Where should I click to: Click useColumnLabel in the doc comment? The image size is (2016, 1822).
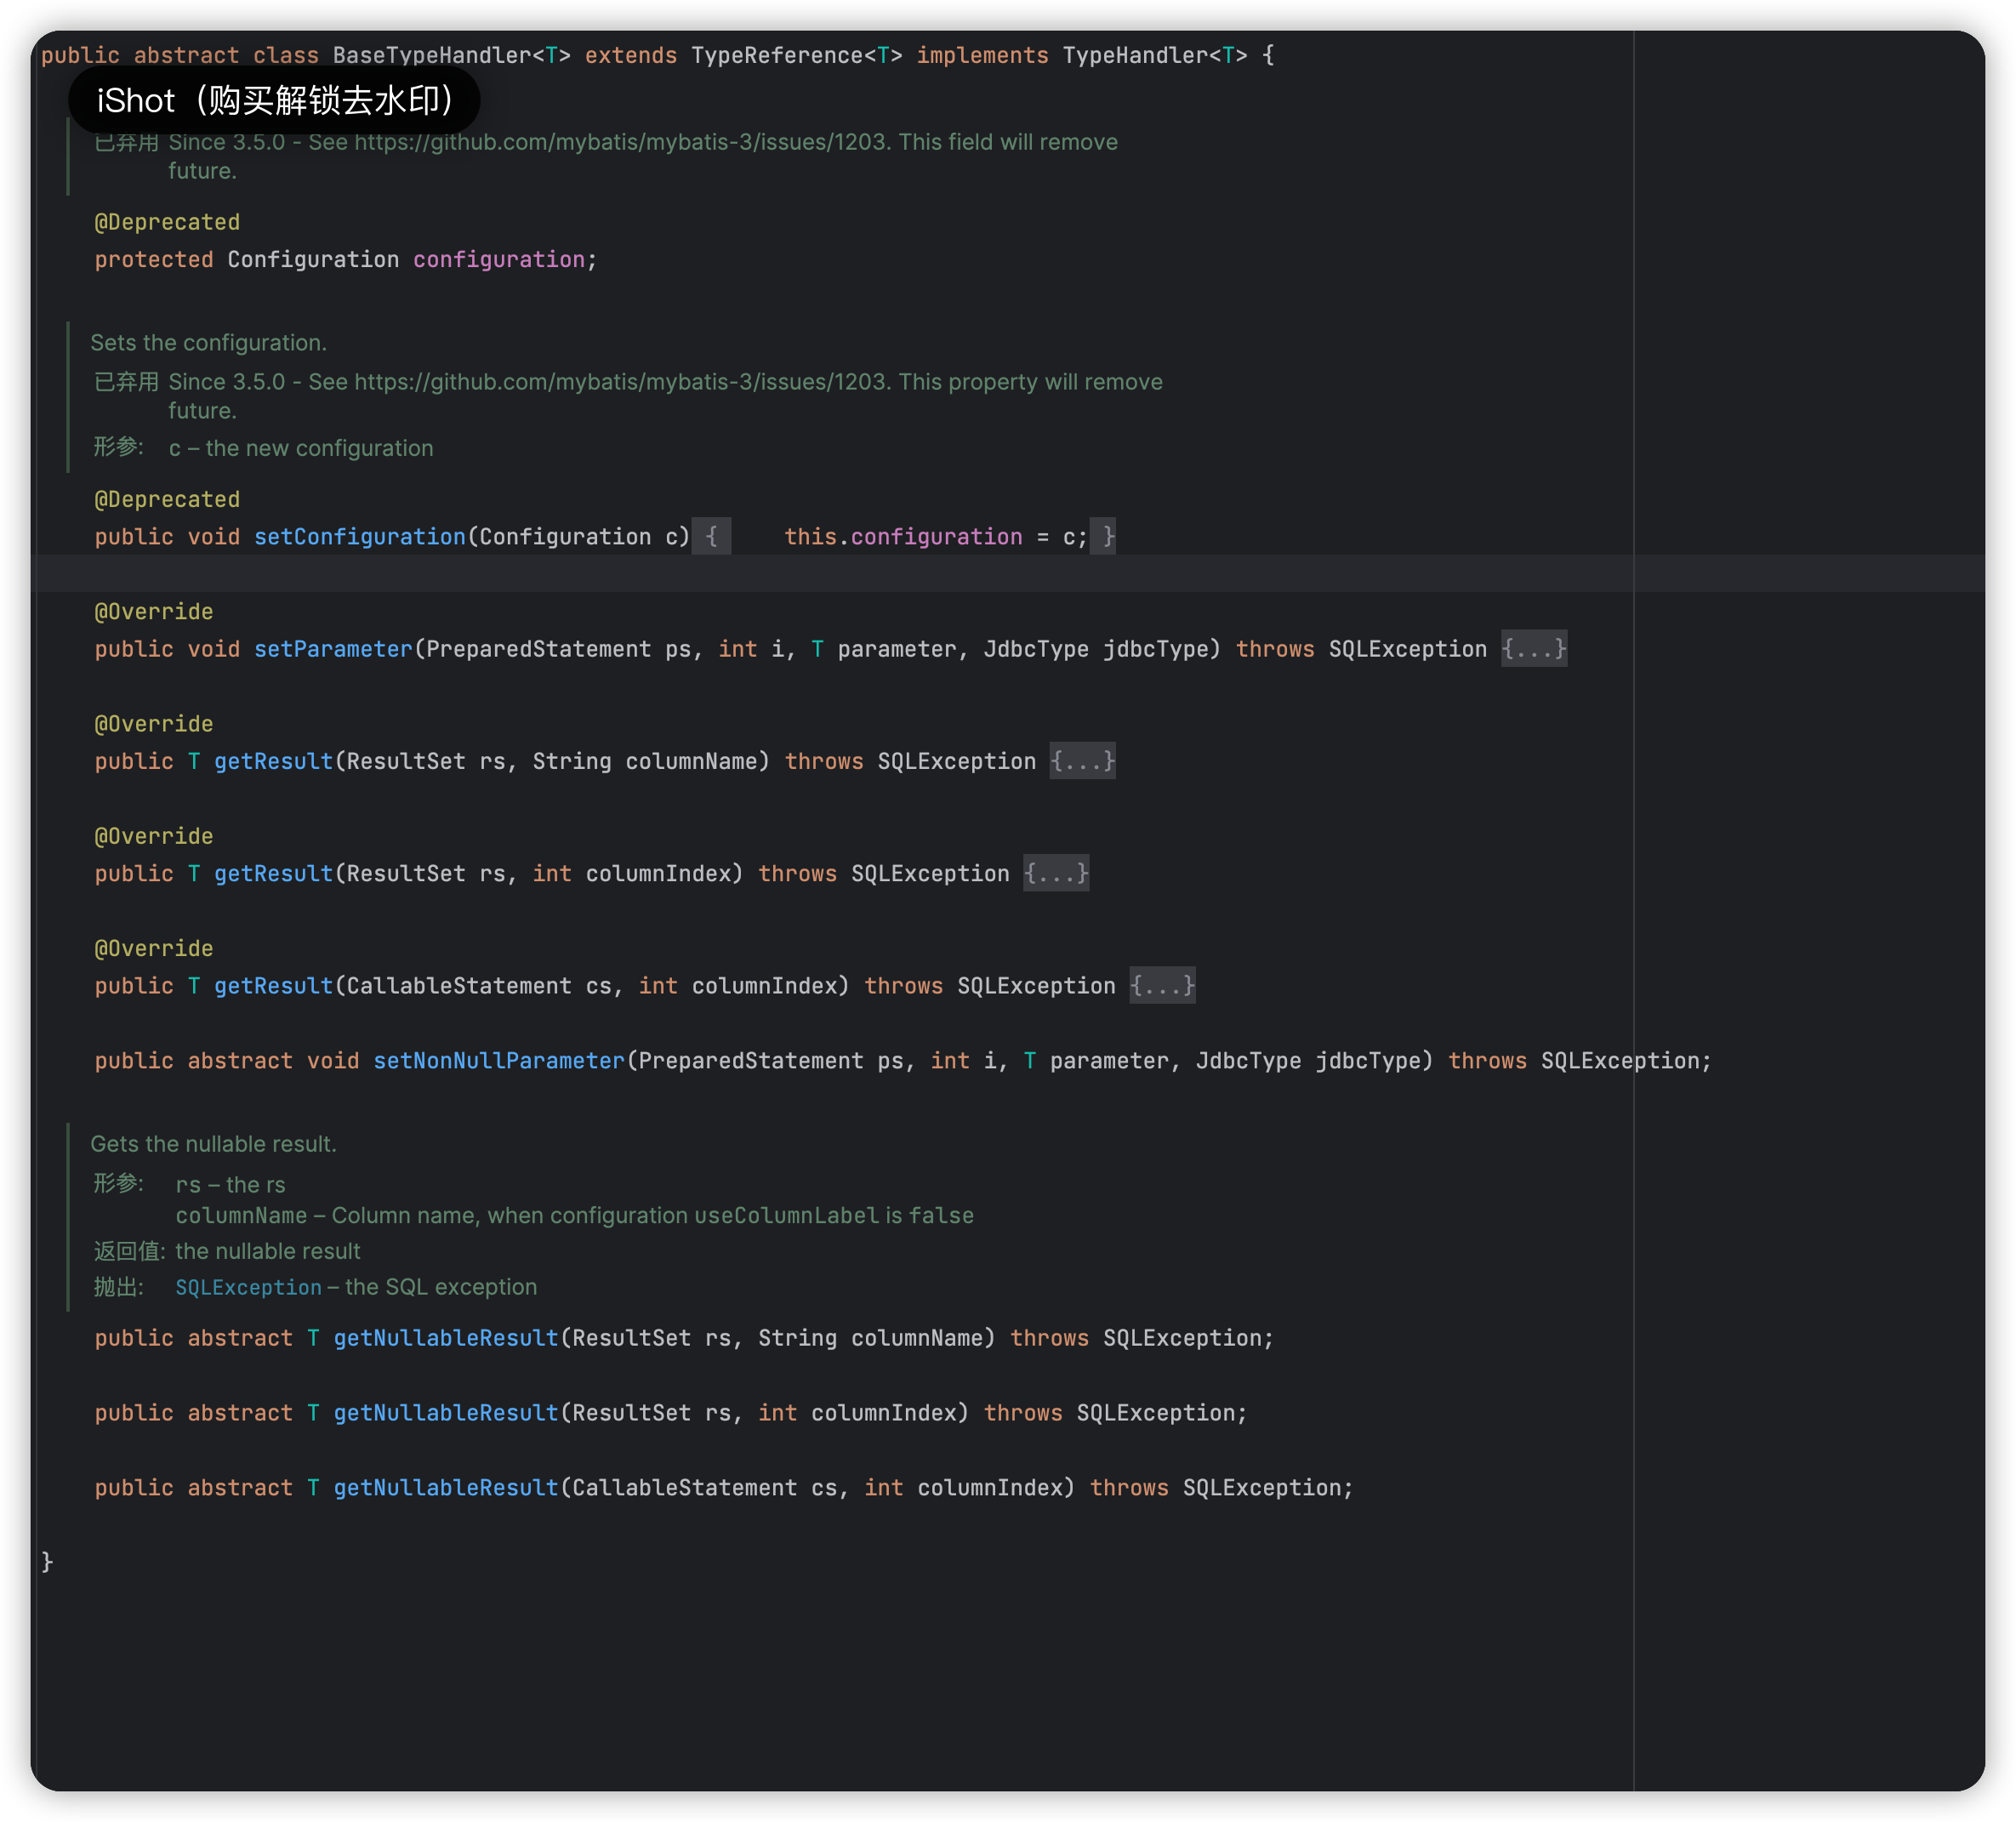(x=787, y=1215)
